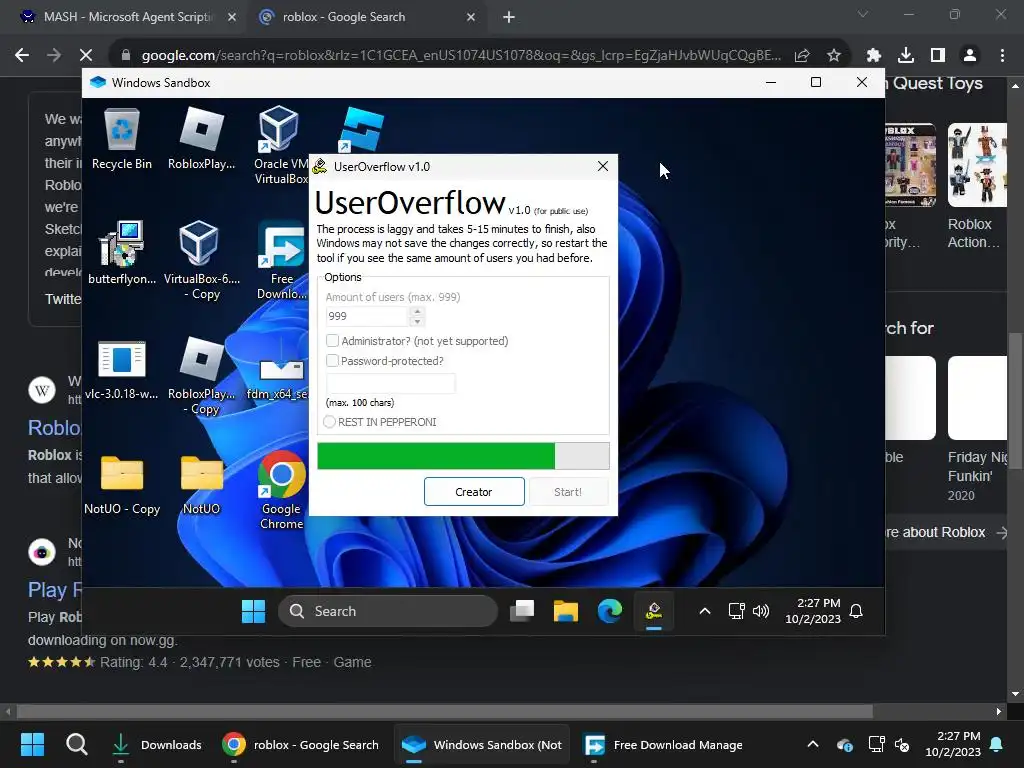Click the Creator button
1024x768 pixels.
click(x=474, y=492)
